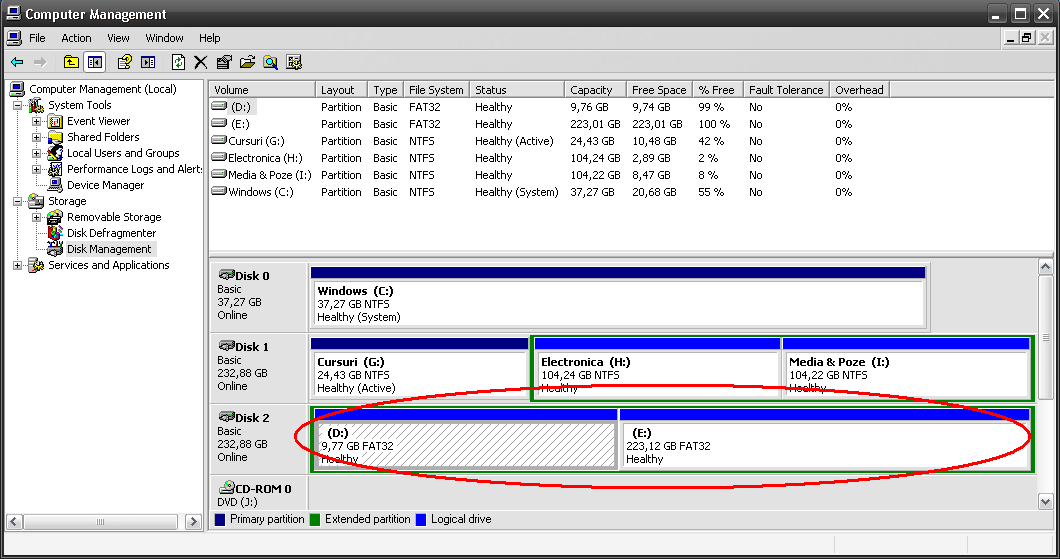The image size is (1060, 559).
Task: Expand the Services and Applications node
Action: coord(18,266)
